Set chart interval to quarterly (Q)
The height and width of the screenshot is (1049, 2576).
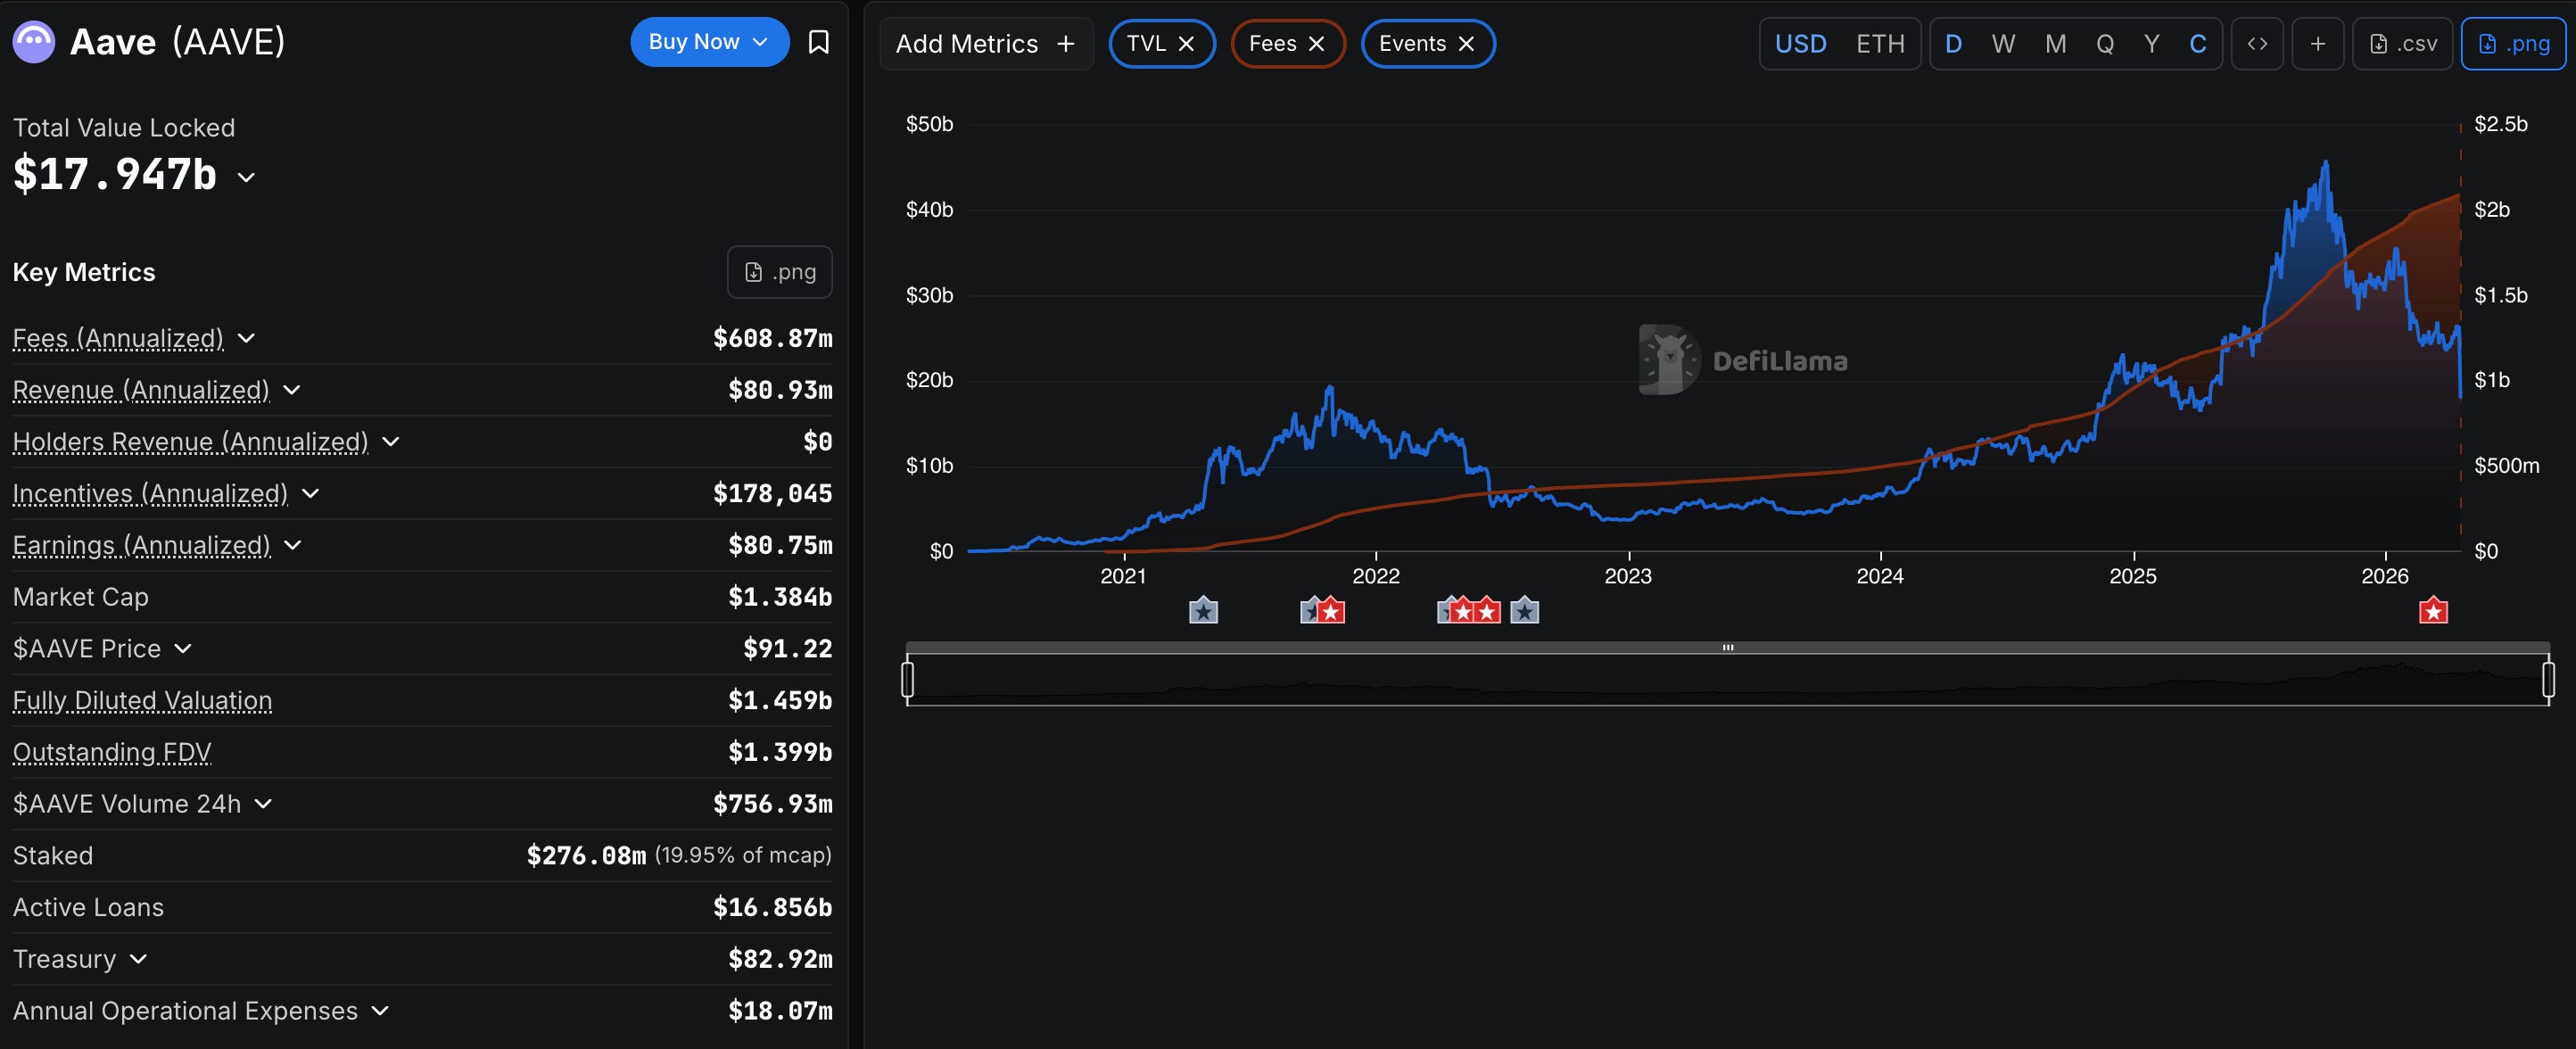pyautogui.click(x=2105, y=44)
